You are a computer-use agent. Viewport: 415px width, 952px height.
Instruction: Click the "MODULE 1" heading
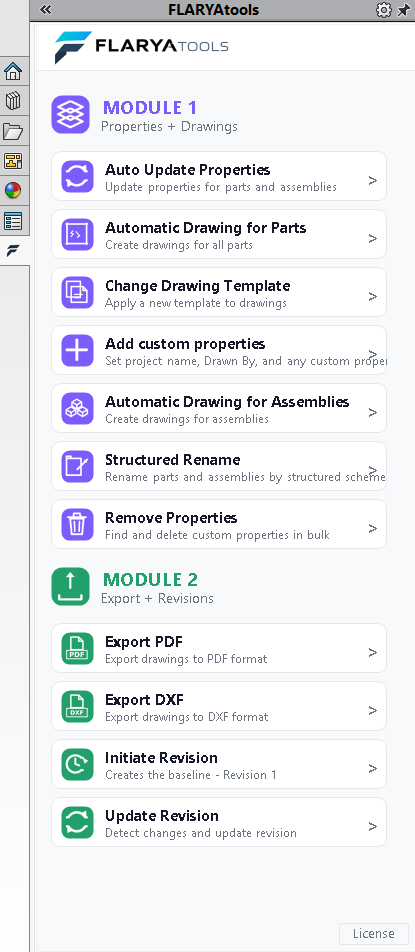coord(150,107)
